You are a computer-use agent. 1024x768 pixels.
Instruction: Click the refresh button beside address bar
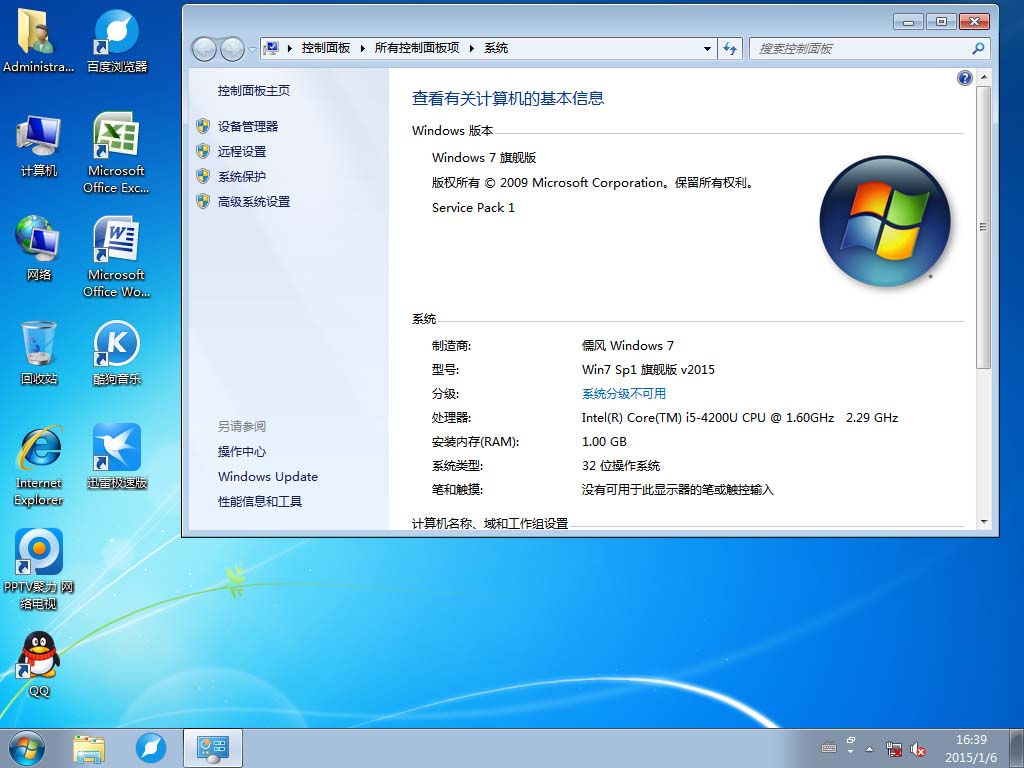(729, 48)
